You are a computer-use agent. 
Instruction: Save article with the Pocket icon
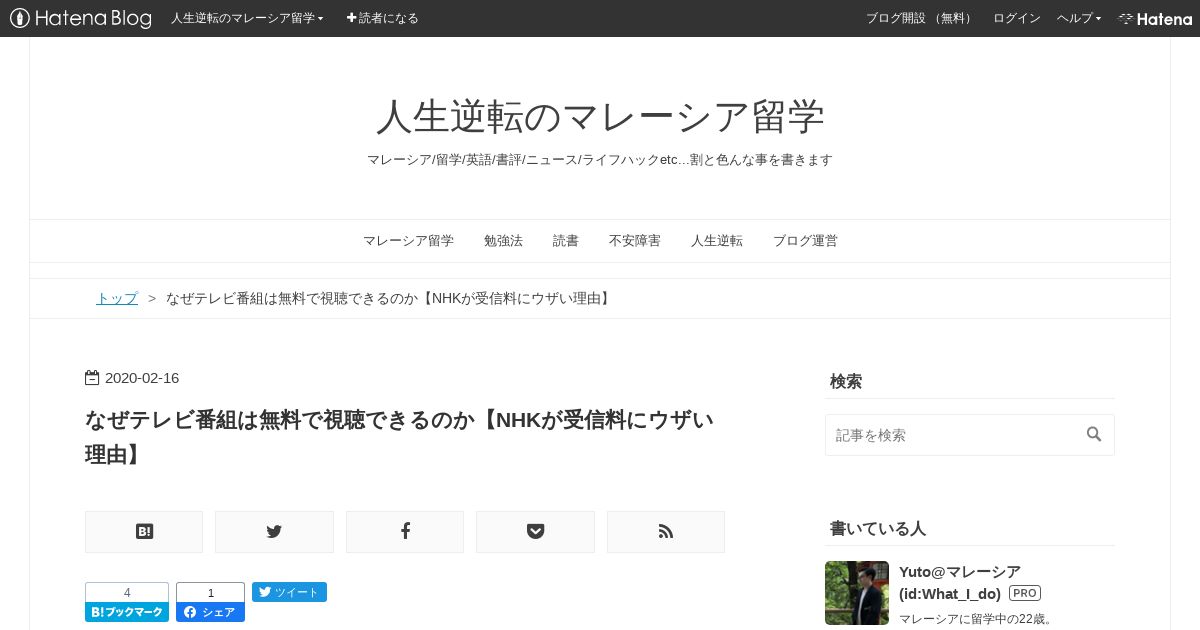click(x=535, y=532)
